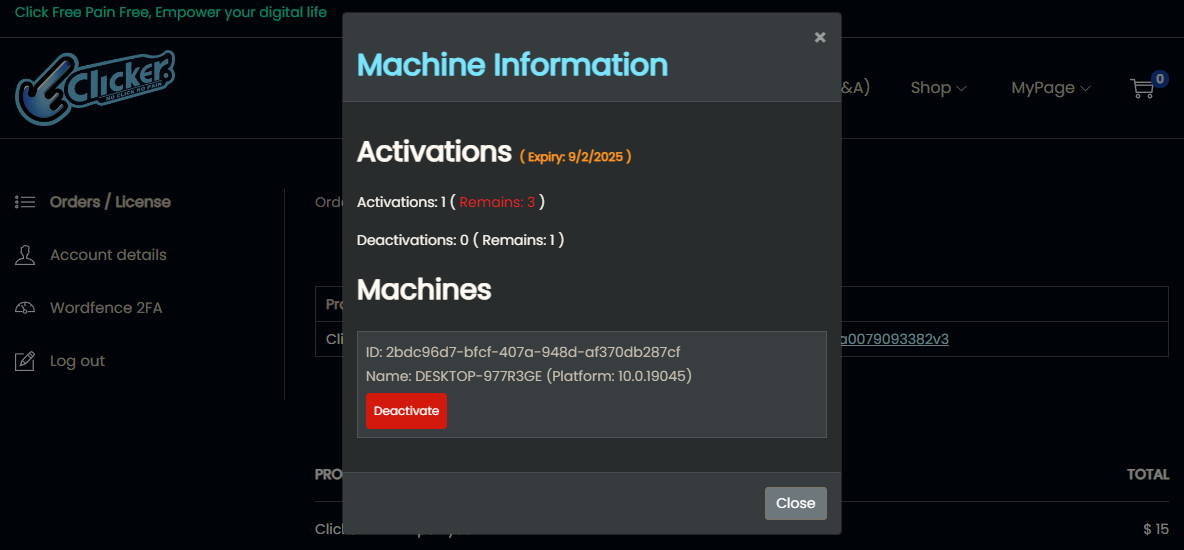Click the Machines heading
This screenshot has height=550, width=1184.
[424, 289]
